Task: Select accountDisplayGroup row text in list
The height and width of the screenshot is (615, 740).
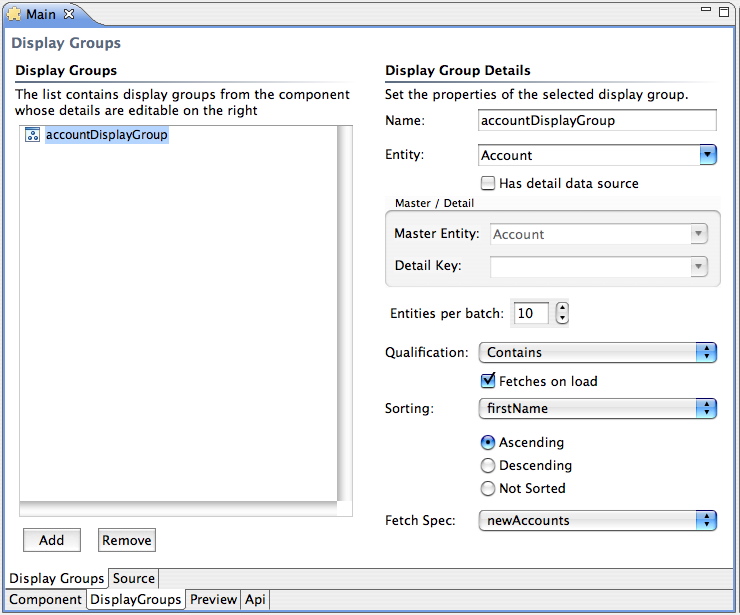Action: click(107, 135)
